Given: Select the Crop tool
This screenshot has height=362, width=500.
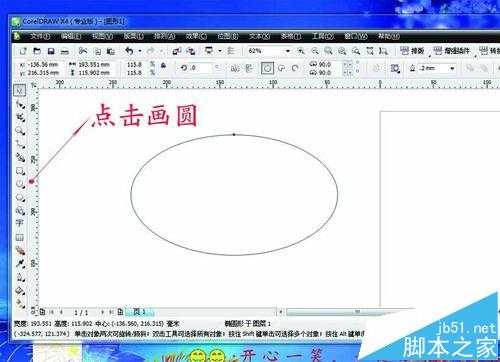Looking at the screenshot, I should click(20, 117).
